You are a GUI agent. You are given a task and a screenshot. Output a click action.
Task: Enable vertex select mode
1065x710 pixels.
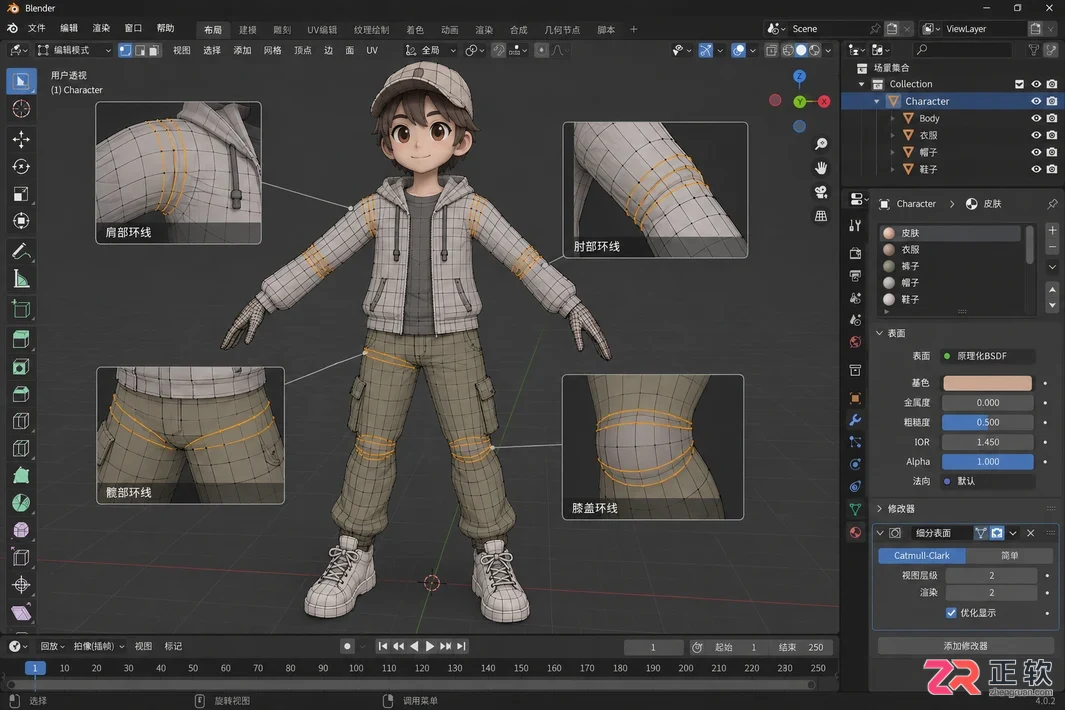click(x=125, y=50)
